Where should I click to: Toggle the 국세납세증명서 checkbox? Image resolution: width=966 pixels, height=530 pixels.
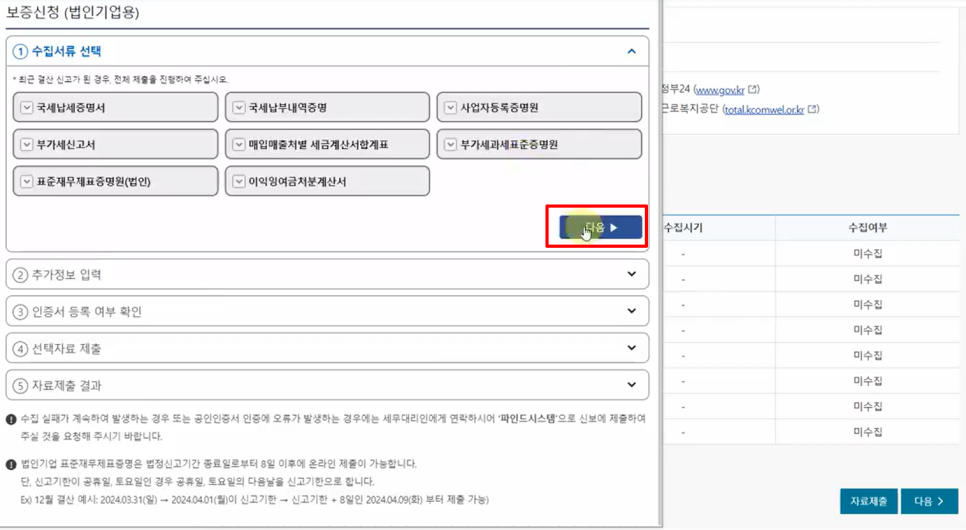(x=27, y=108)
